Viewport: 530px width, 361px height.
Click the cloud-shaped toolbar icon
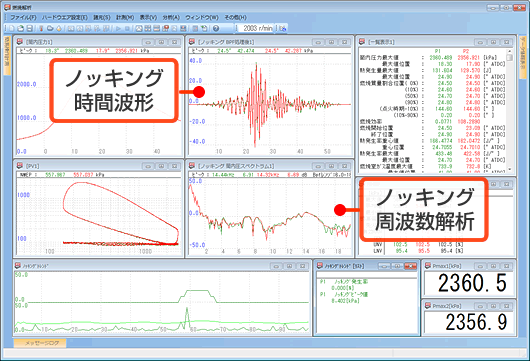tap(50, 28)
